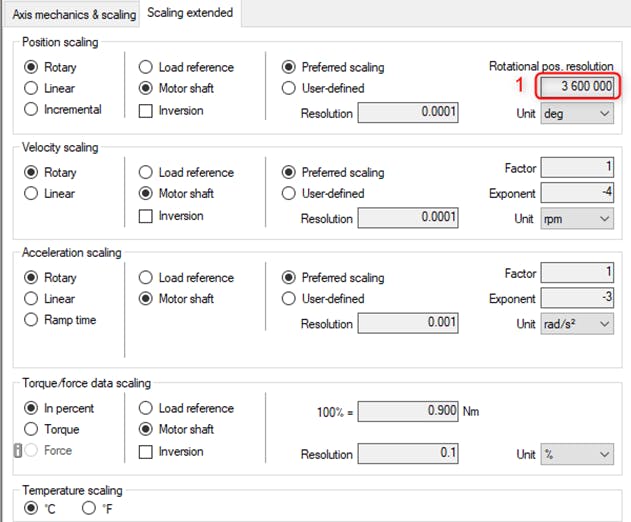The image size is (631, 522).
Task: Choose Ramp time acceleration scaling
Action: point(31,320)
